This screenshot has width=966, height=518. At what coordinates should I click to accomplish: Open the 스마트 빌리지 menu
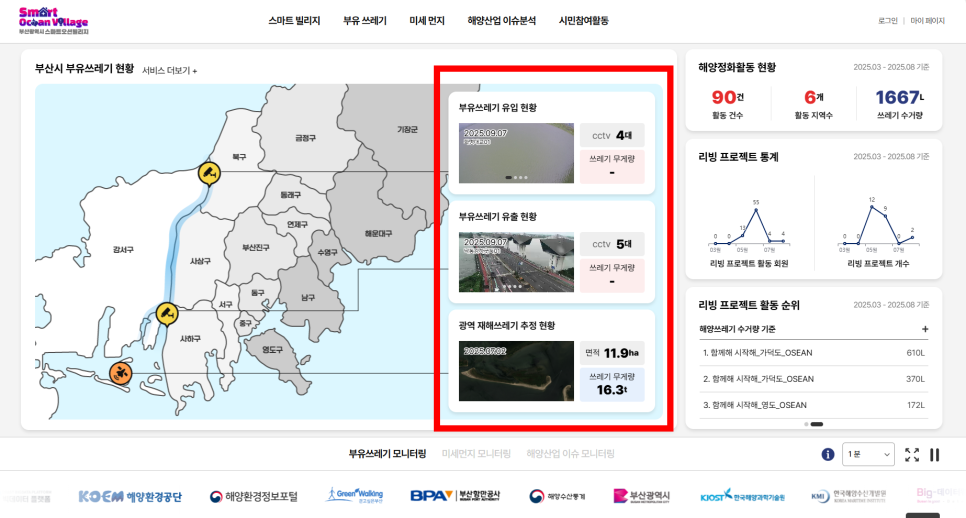pyautogui.click(x=294, y=21)
